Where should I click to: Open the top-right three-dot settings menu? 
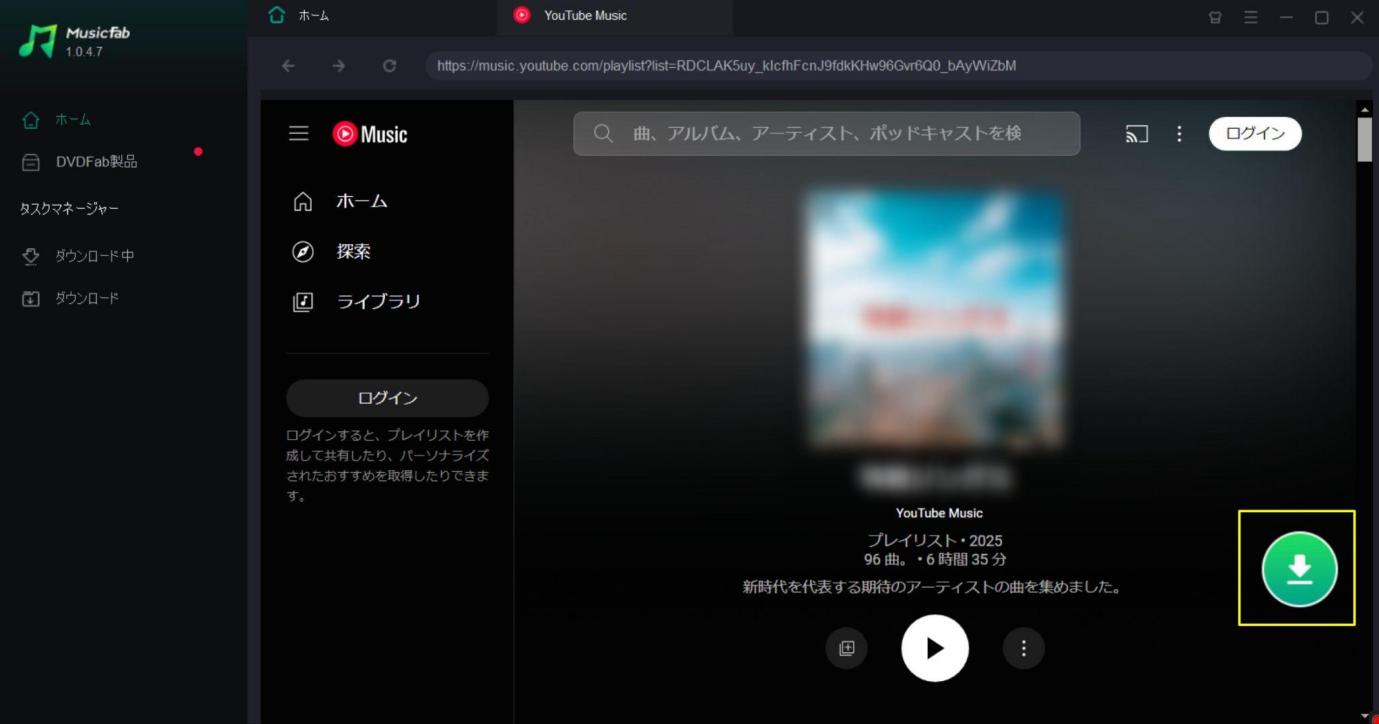pyautogui.click(x=1180, y=134)
